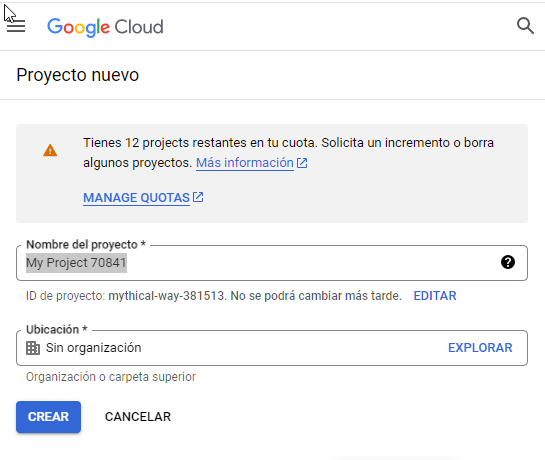Click the Proyecto nuevo heading
The height and width of the screenshot is (460, 545).
pos(78,75)
